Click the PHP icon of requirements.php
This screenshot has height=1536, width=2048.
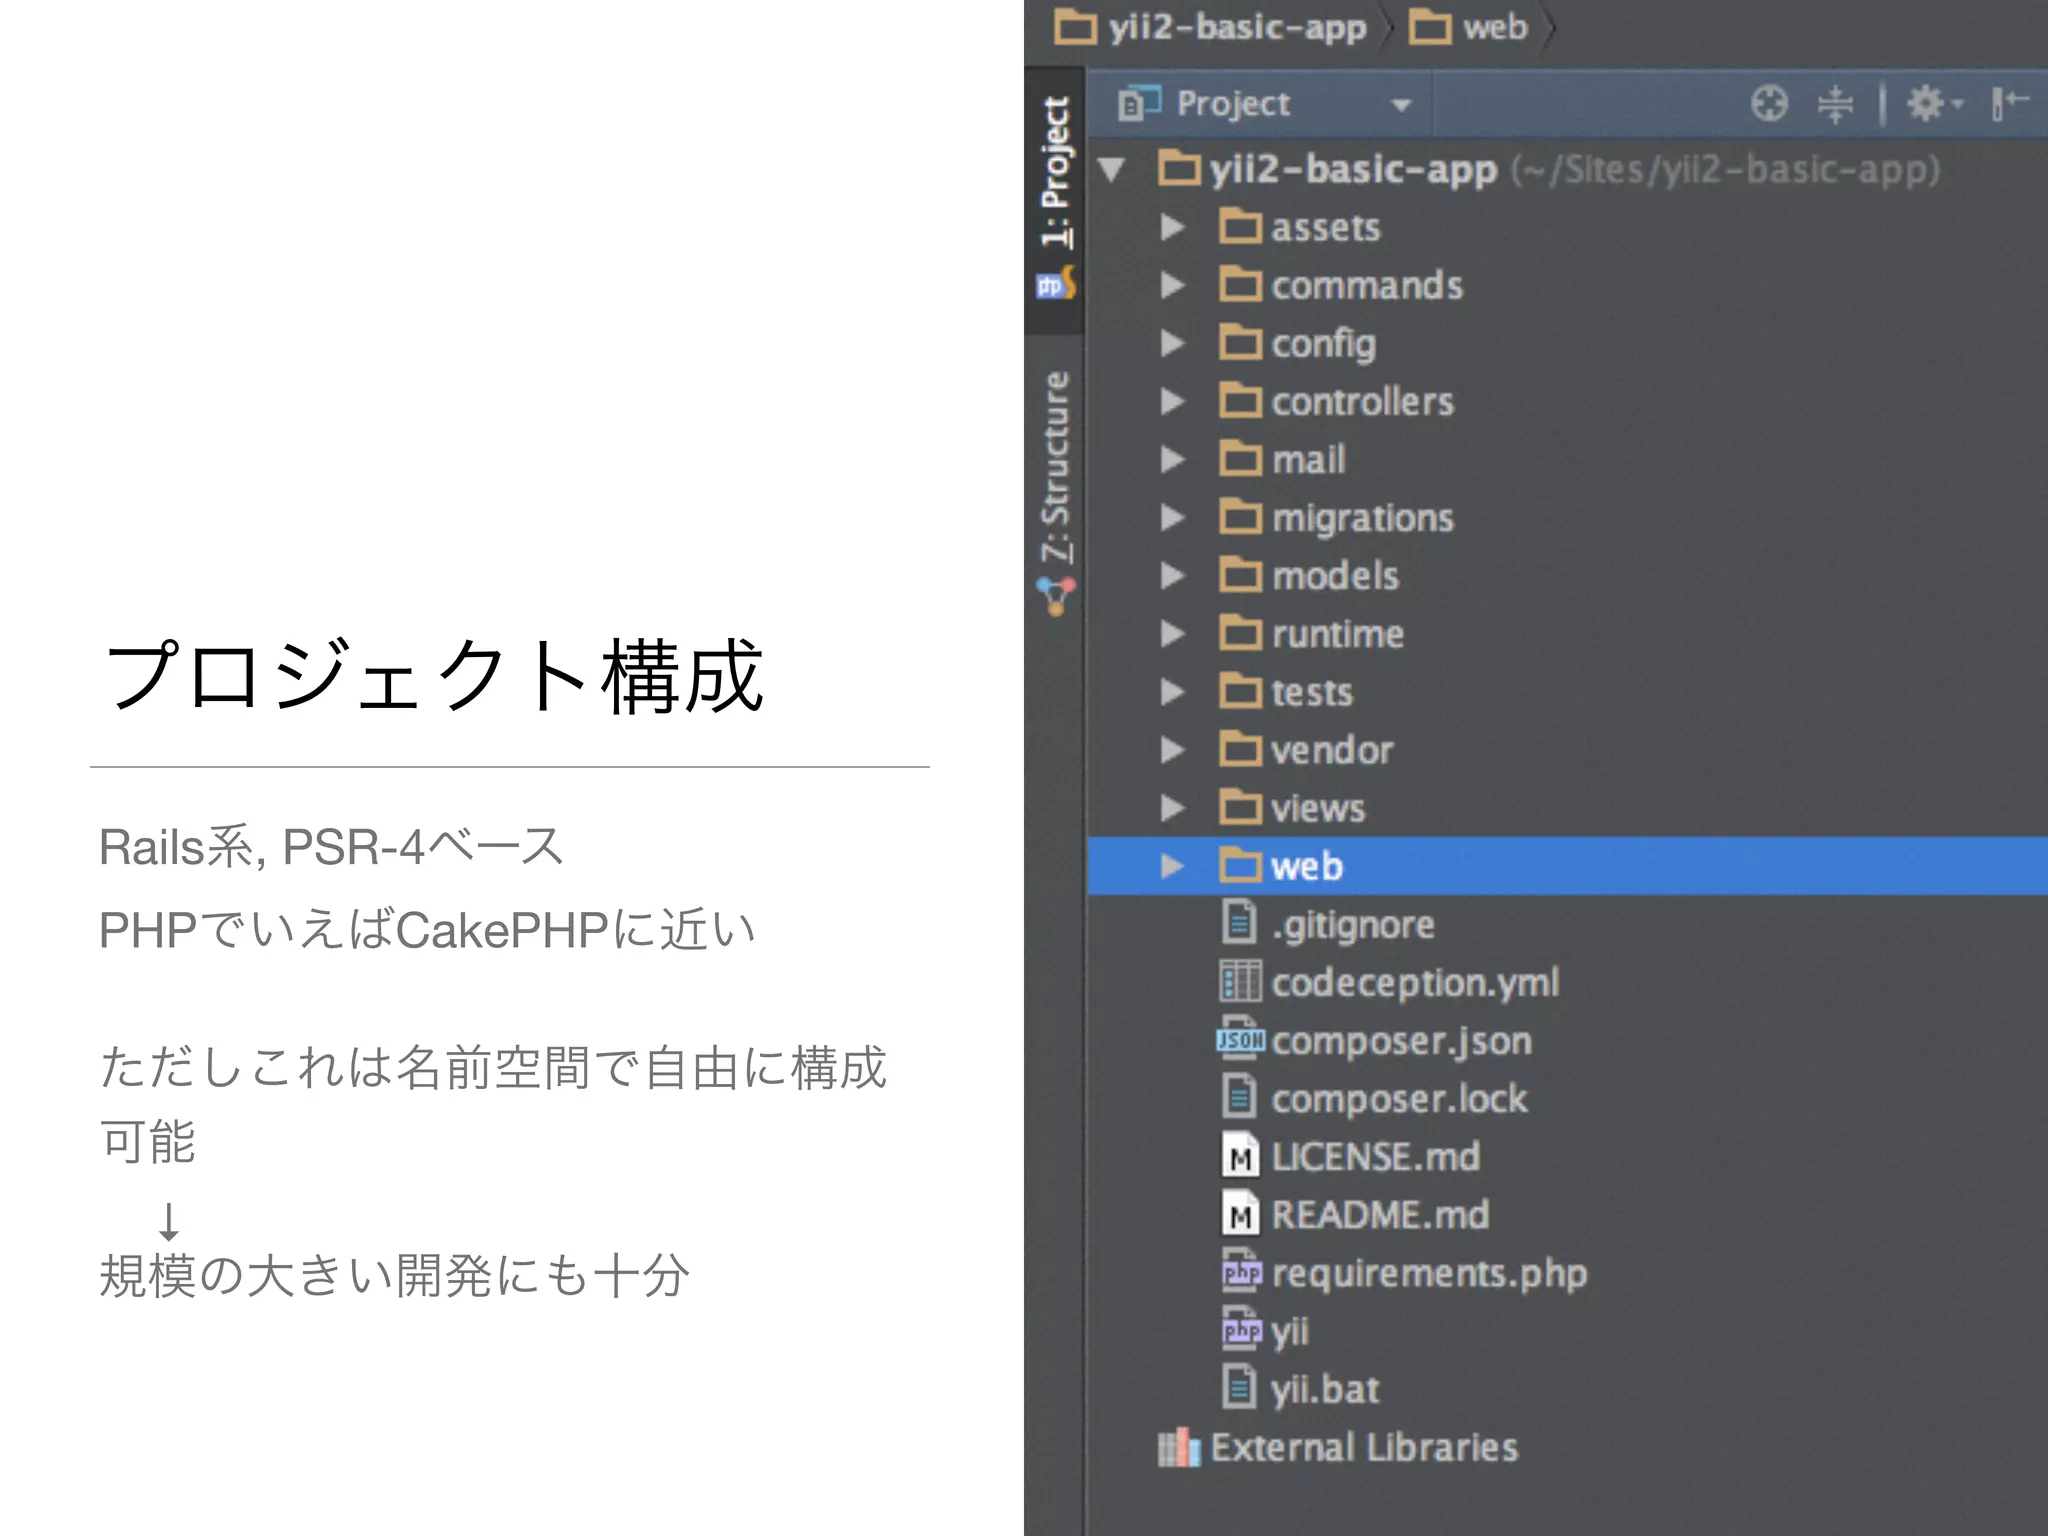(x=1242, y=1271)
